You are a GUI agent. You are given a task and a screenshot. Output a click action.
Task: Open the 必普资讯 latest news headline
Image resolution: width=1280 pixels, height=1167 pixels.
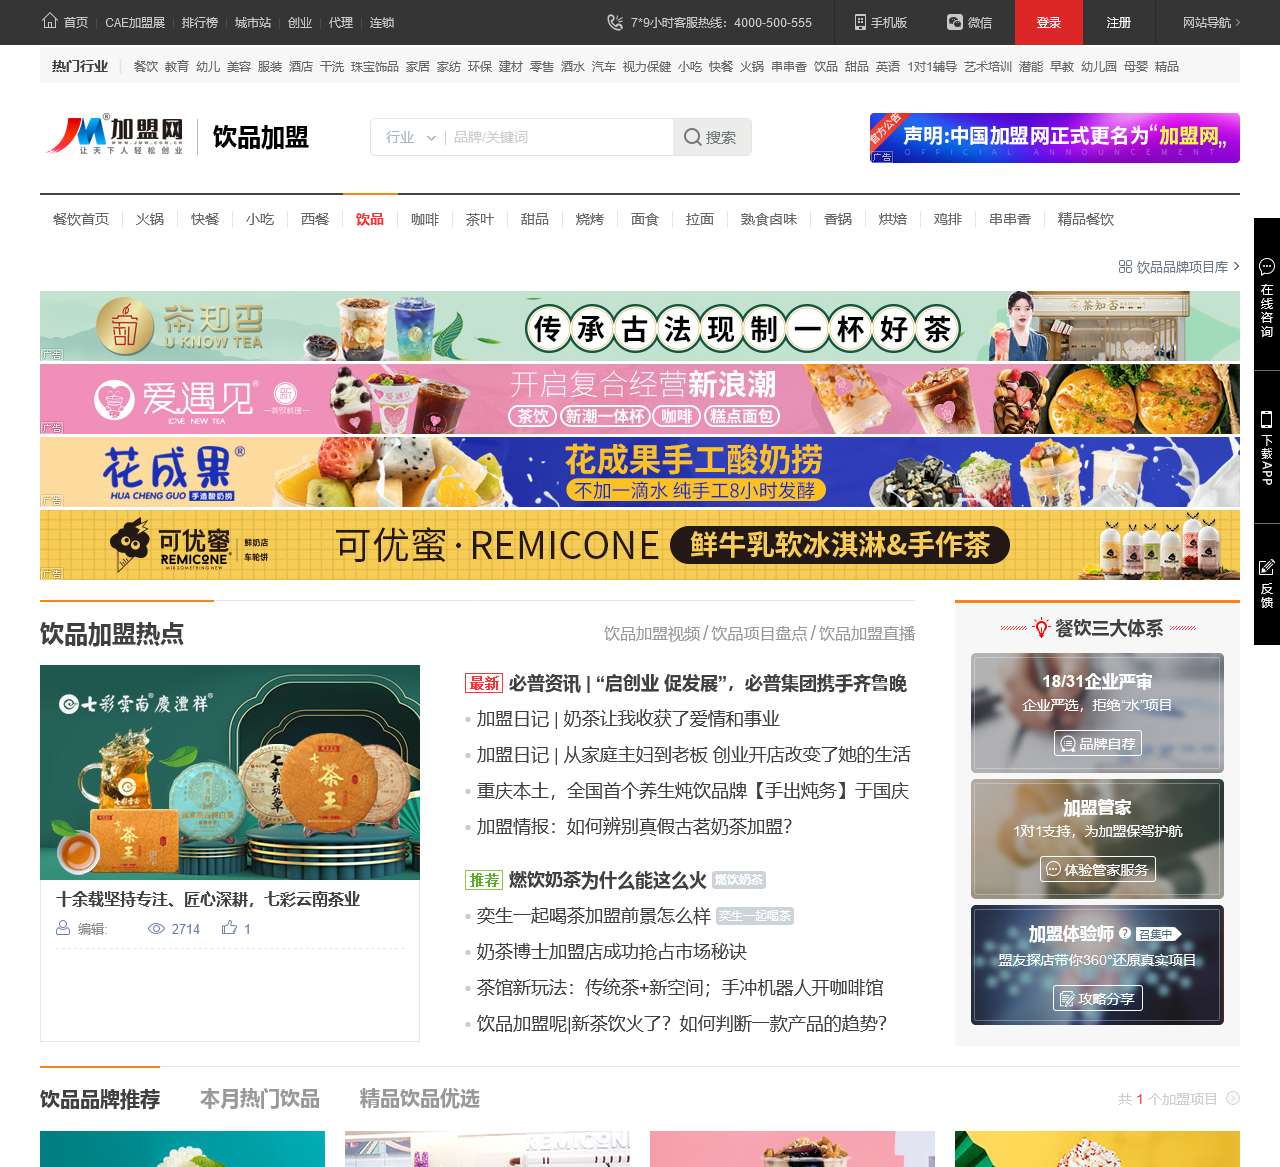[707, 683]
